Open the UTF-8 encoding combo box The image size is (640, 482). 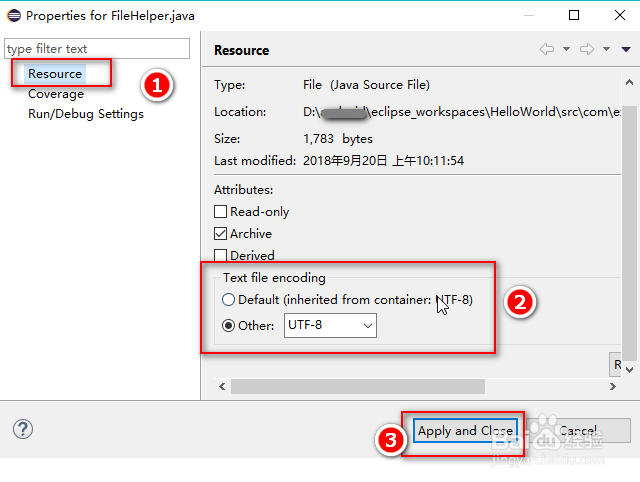331,325
